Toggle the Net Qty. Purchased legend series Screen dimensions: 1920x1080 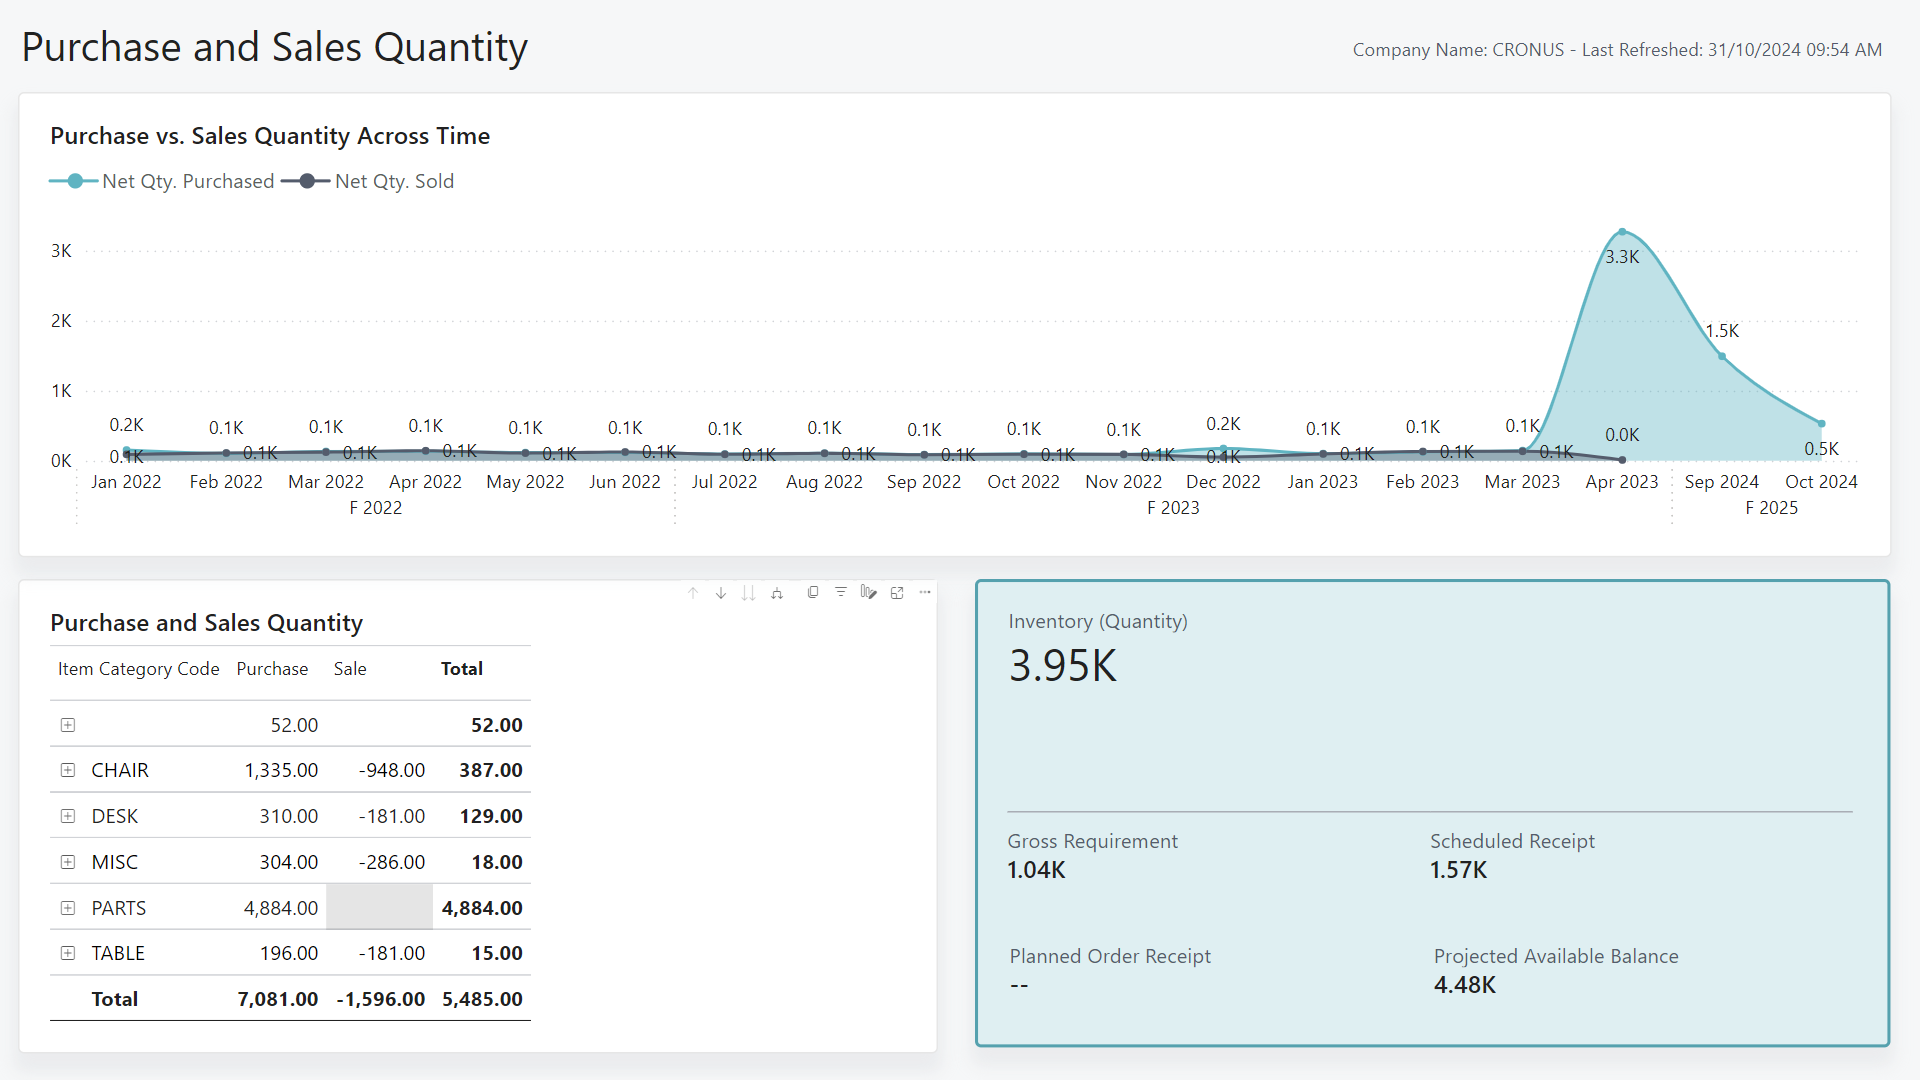[x=188, y=181]
